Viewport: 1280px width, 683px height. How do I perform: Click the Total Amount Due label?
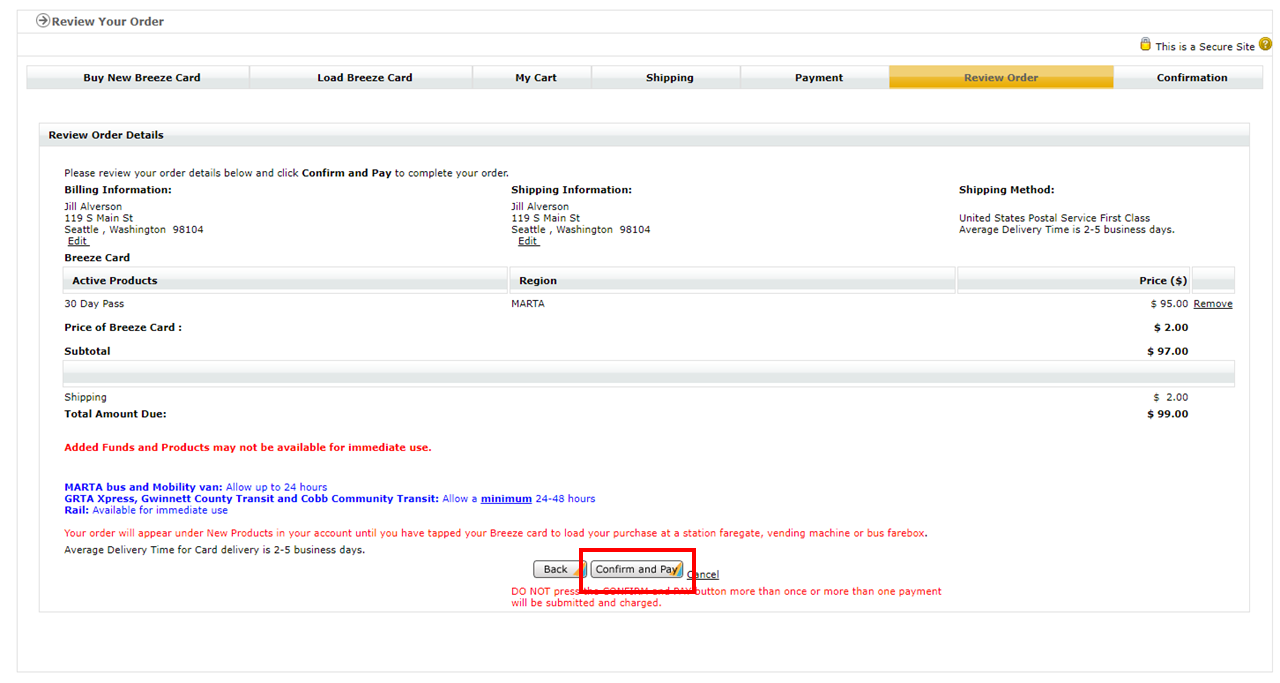pyautogui.click(x=115, y=414)
